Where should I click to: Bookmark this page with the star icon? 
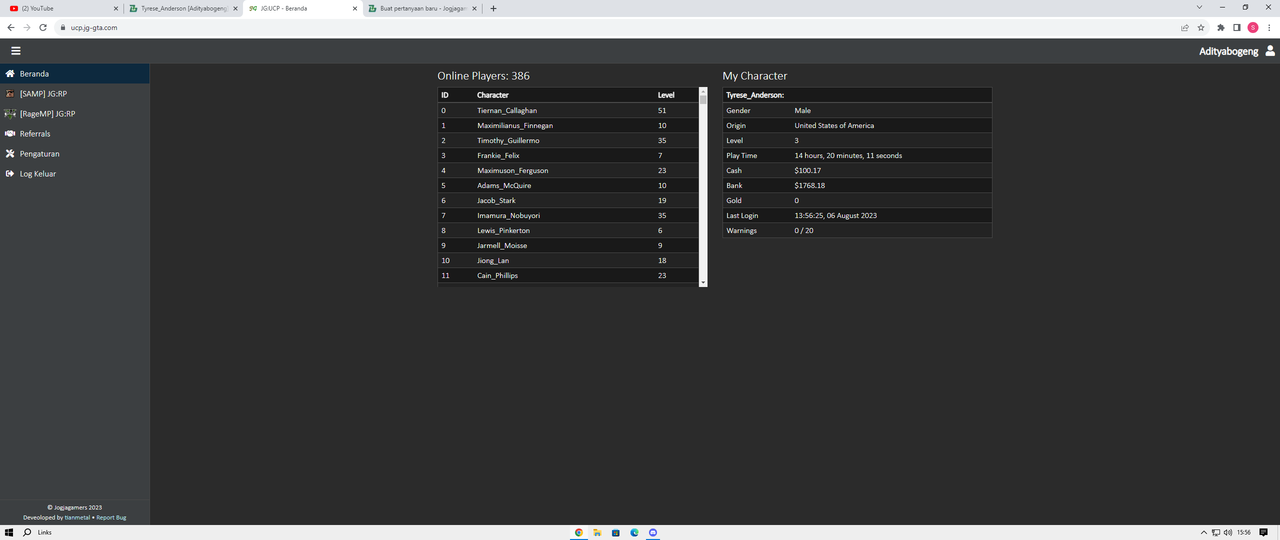(x=1200, y=27)
